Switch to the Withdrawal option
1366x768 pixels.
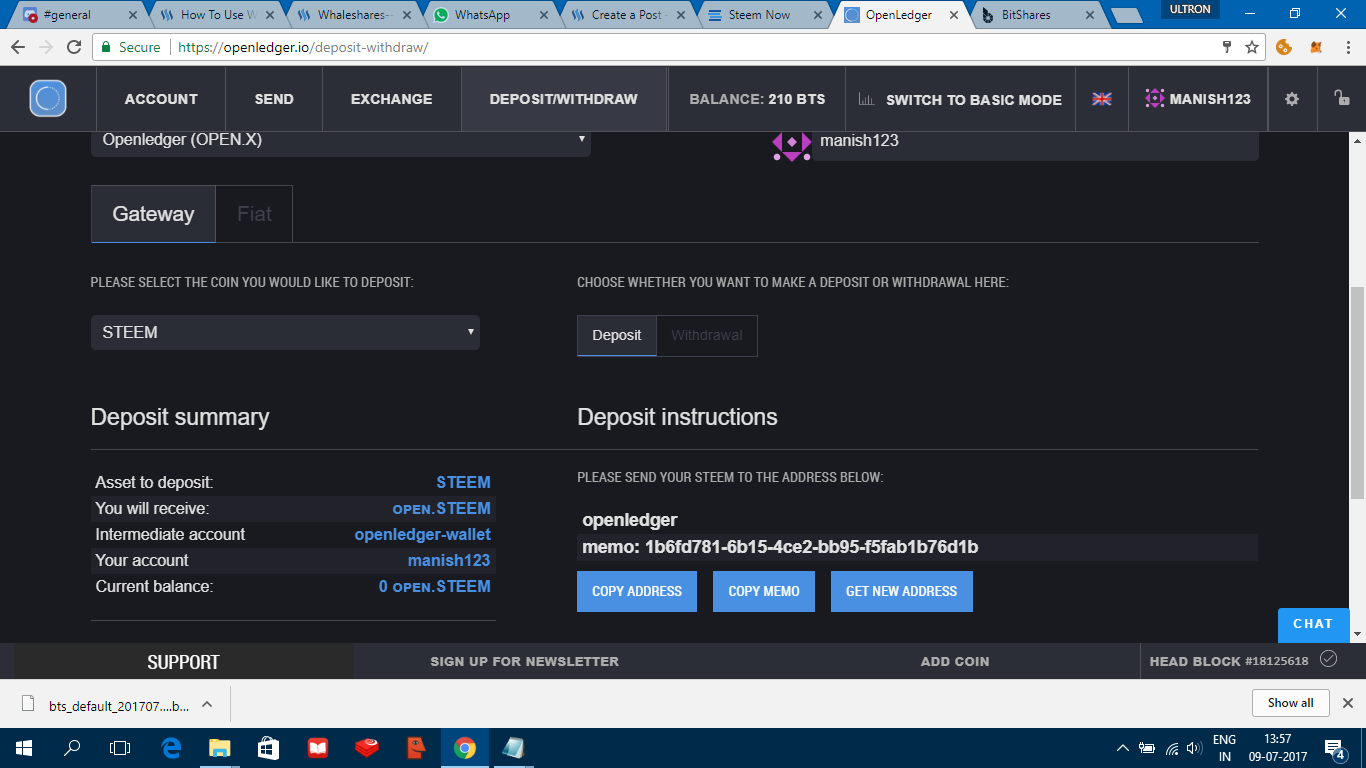(x=707, y=335)
